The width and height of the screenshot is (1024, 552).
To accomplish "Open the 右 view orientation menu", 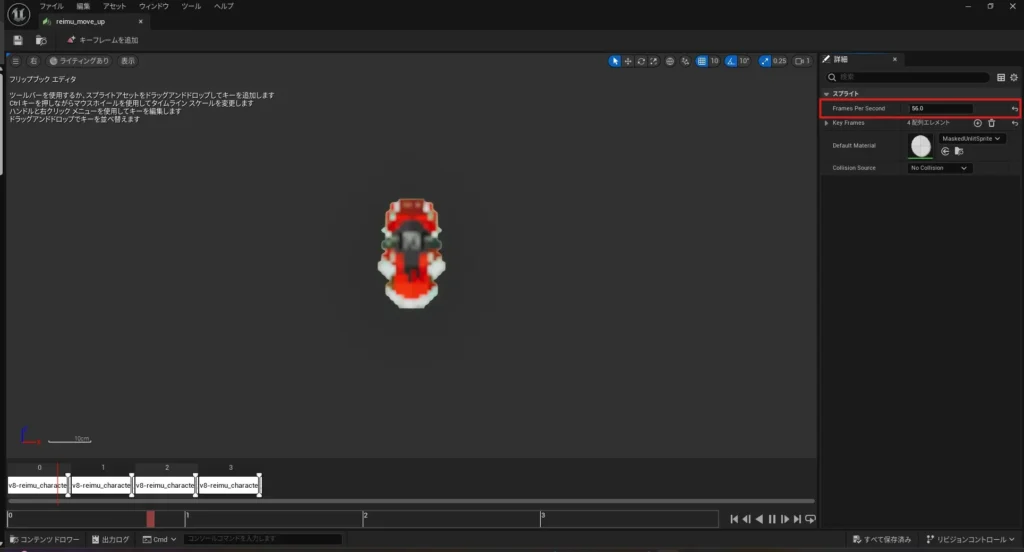I will (x=33, y=61).
